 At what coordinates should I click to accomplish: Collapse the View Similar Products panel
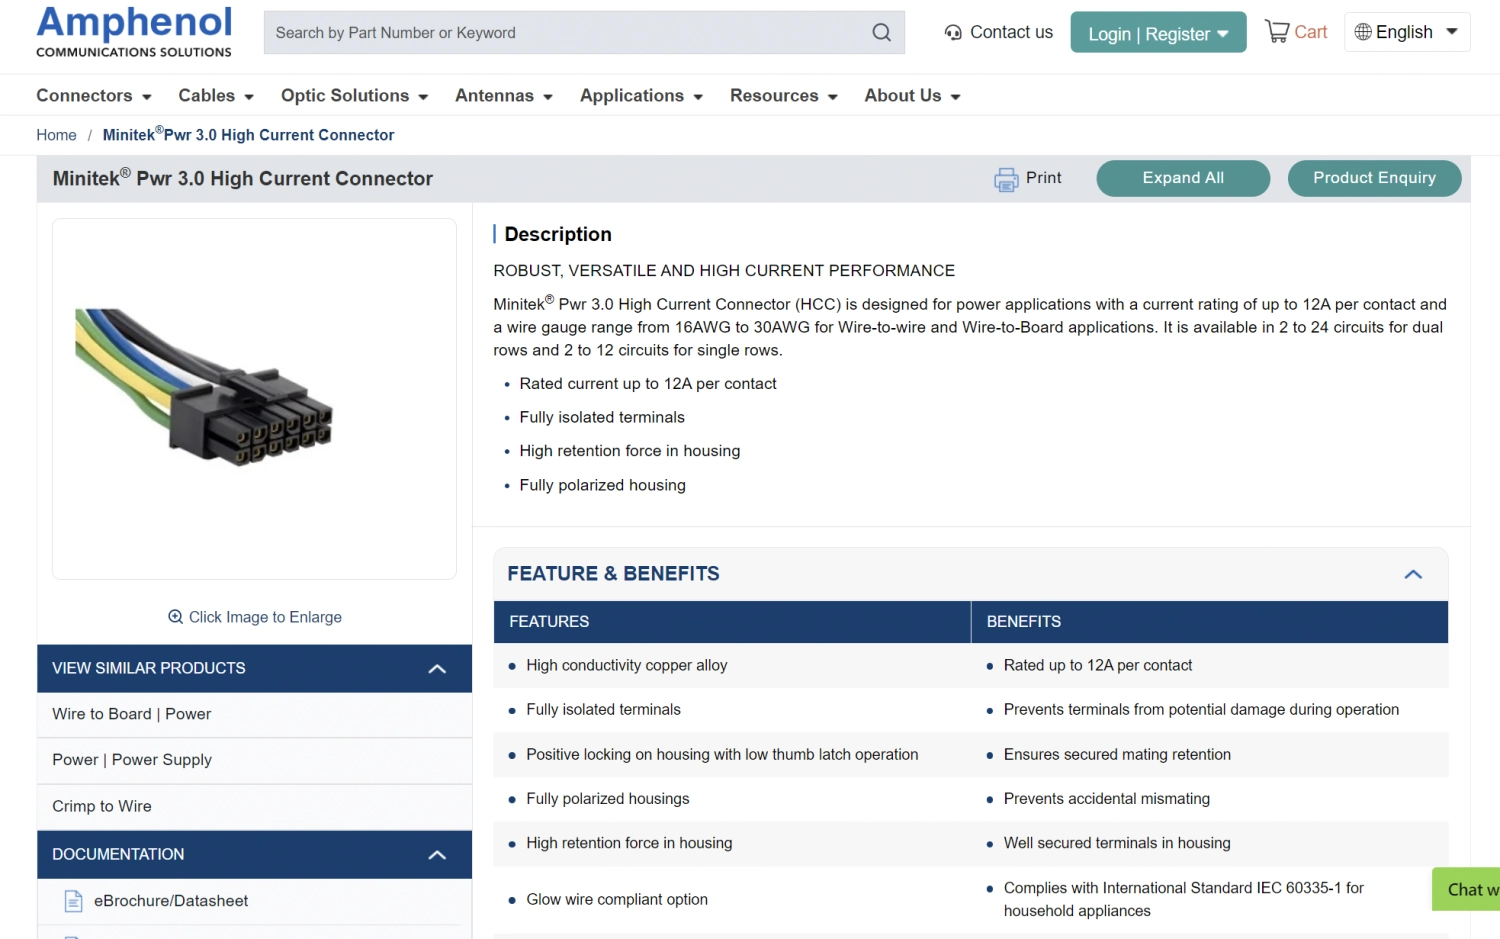[437, 669]
